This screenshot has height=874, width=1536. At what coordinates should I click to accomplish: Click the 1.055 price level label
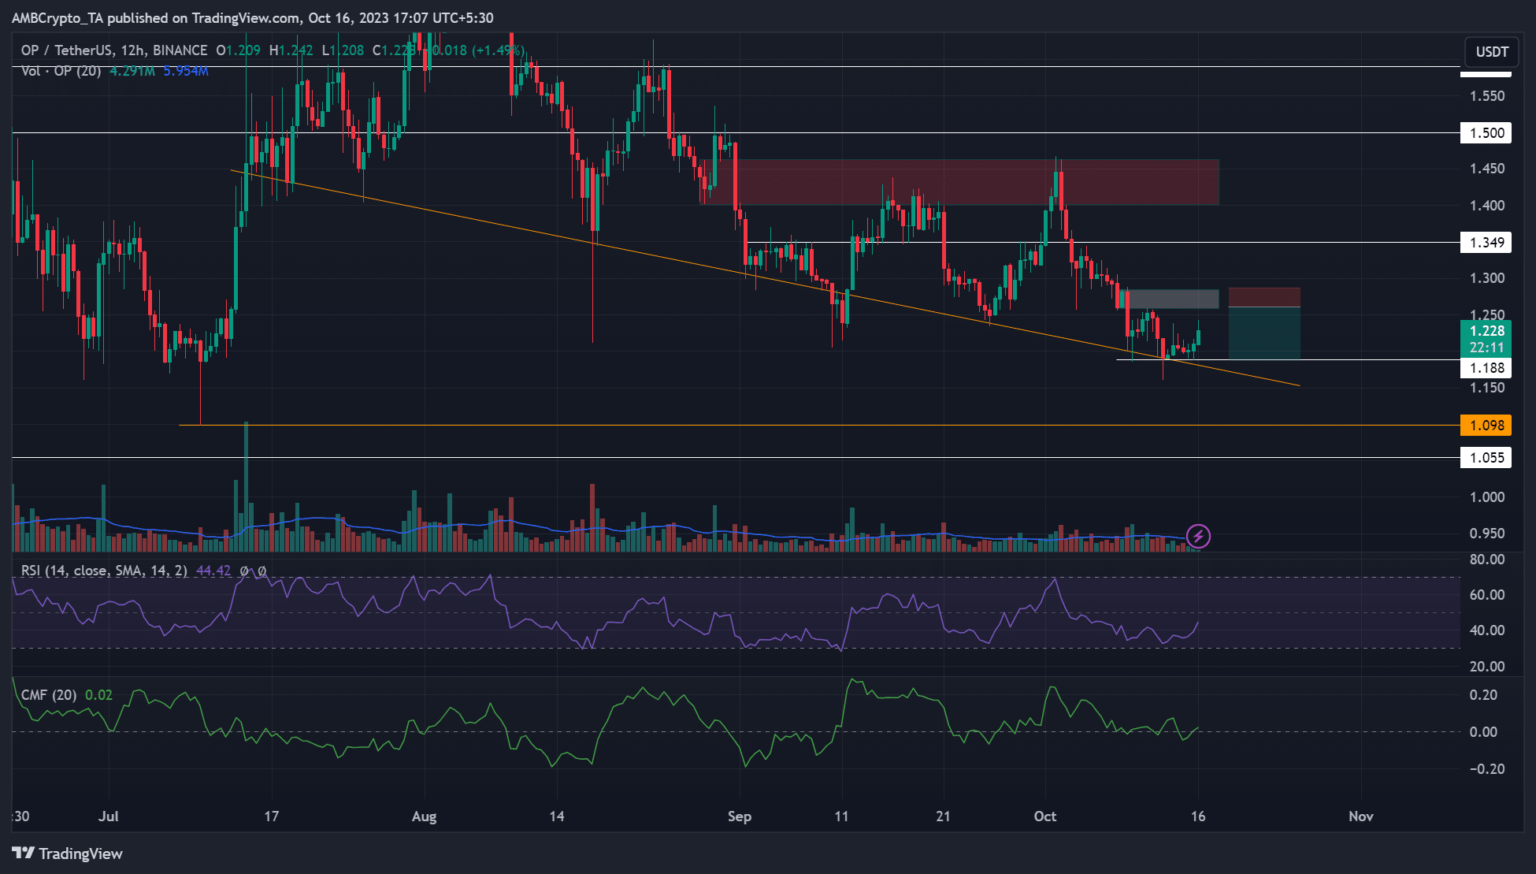pyautogui.click(x=1486, y=457)
